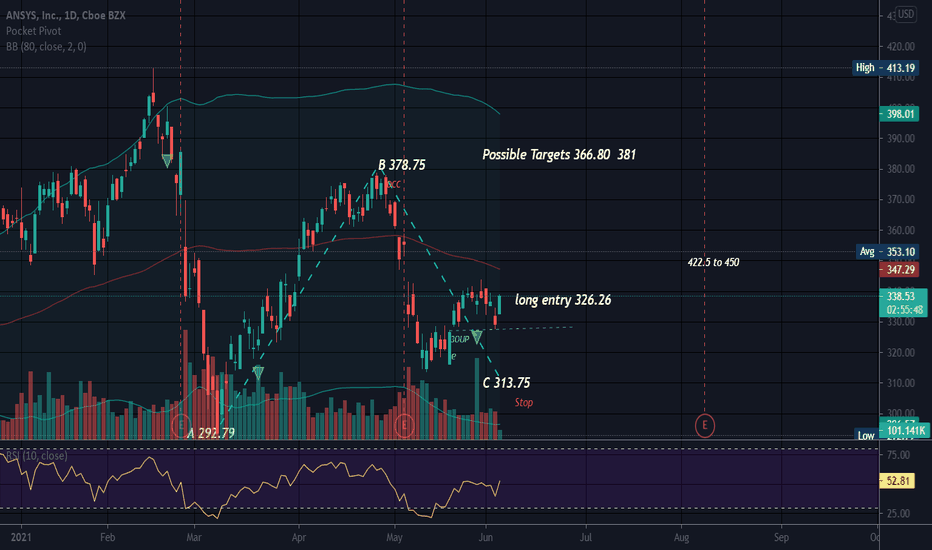Click the pocket pivot triangle near 3OUP label

(x=476, y=337)
